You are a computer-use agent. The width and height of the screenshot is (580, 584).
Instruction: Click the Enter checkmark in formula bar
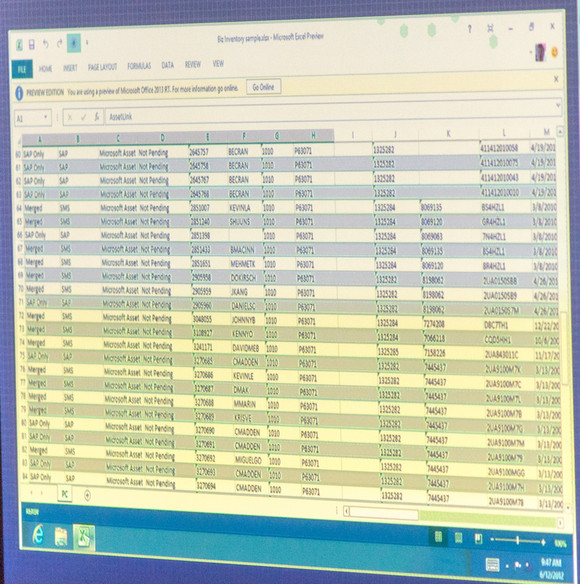coord(83,117)
